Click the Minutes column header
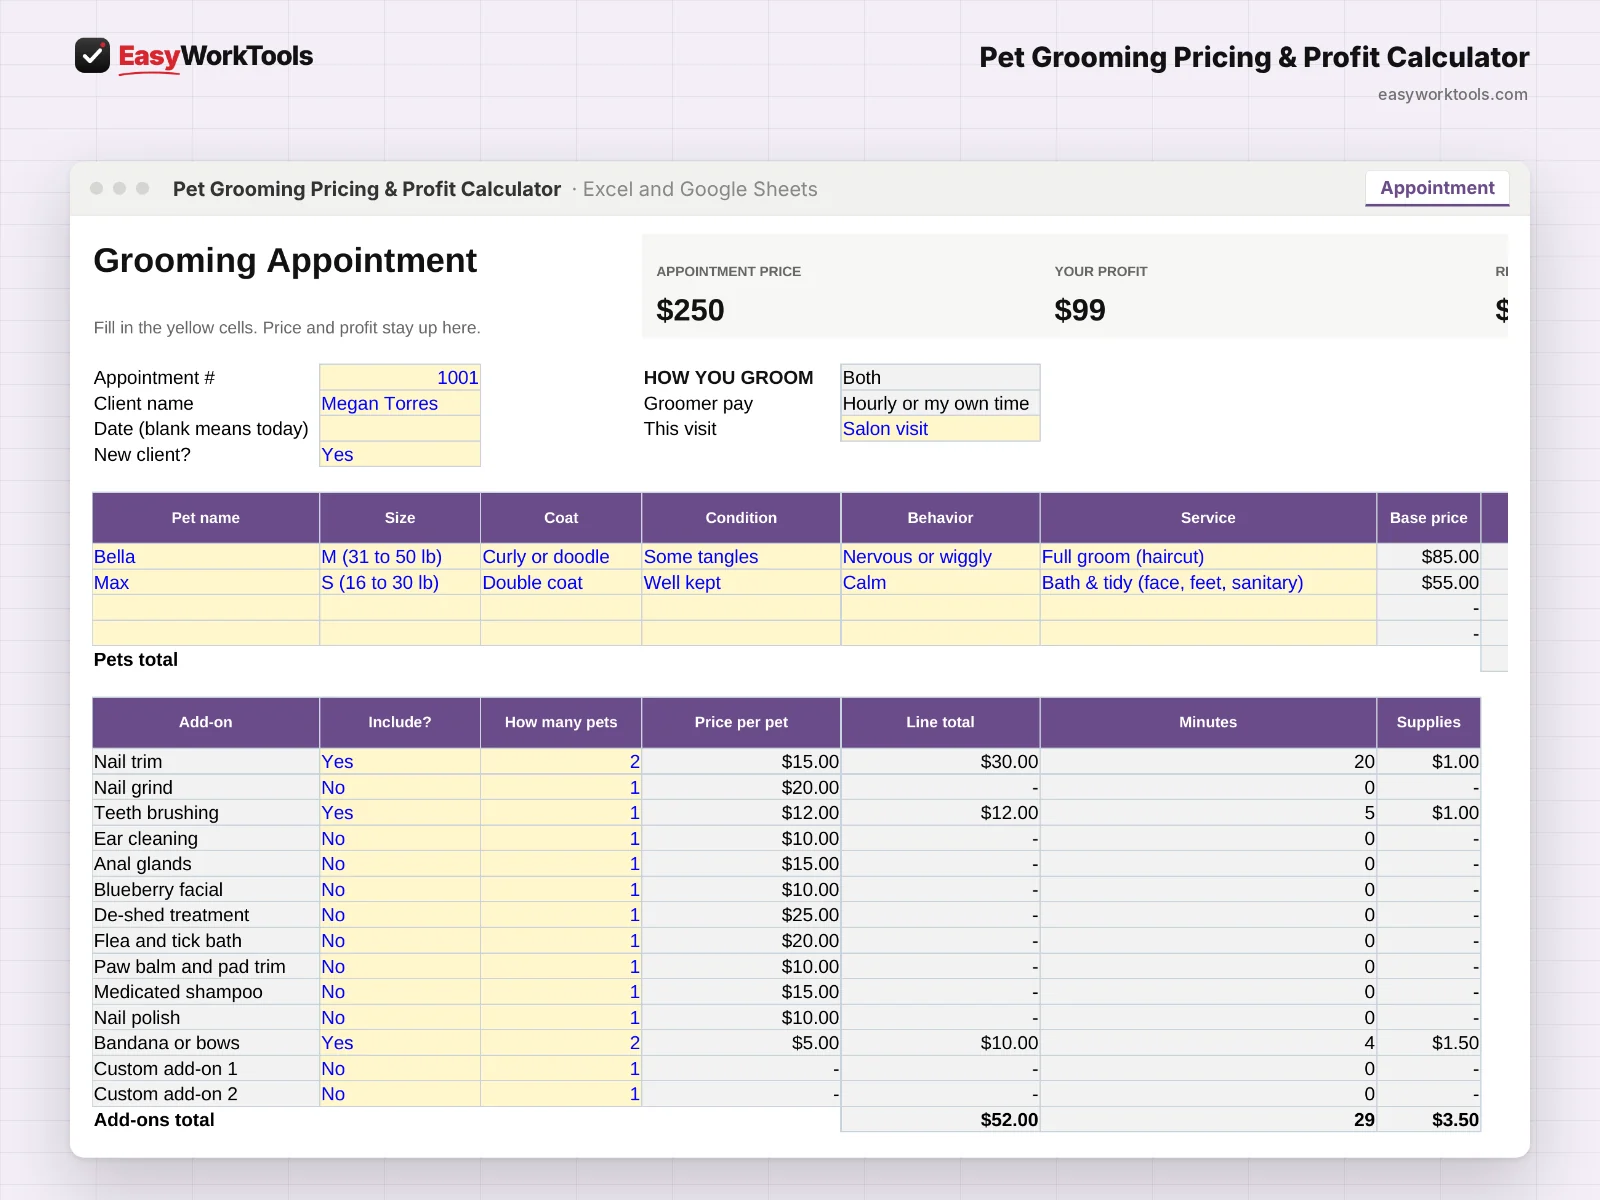The height and width of the screenshot is (1200, 1600). (x=1208, y=721)
